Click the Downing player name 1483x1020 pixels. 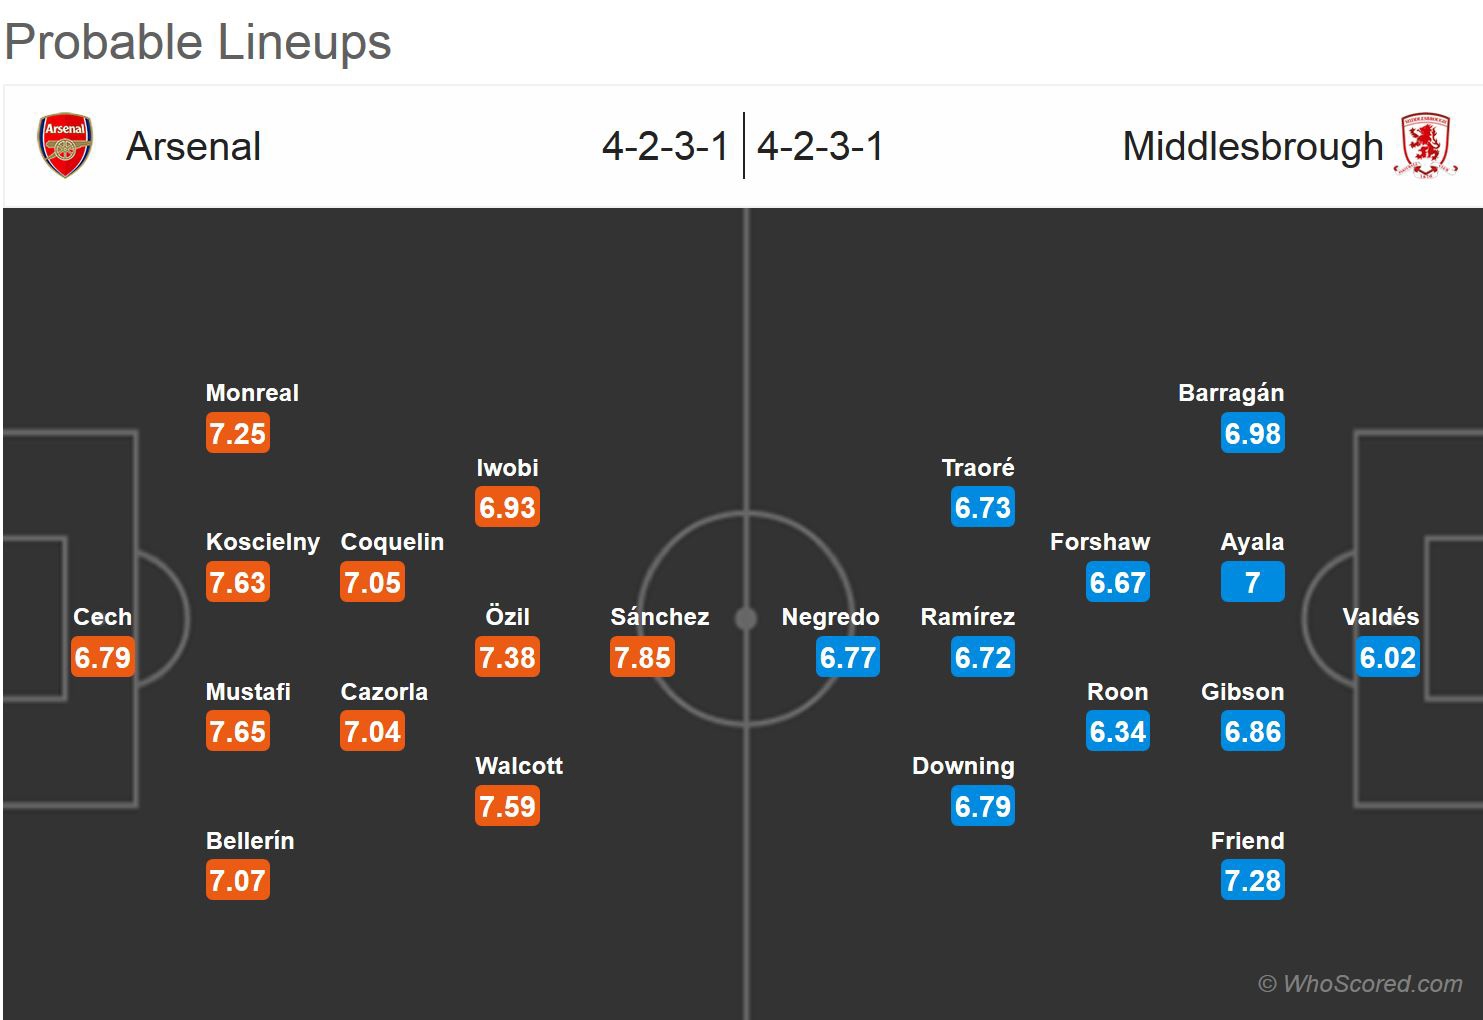point(963,766)
